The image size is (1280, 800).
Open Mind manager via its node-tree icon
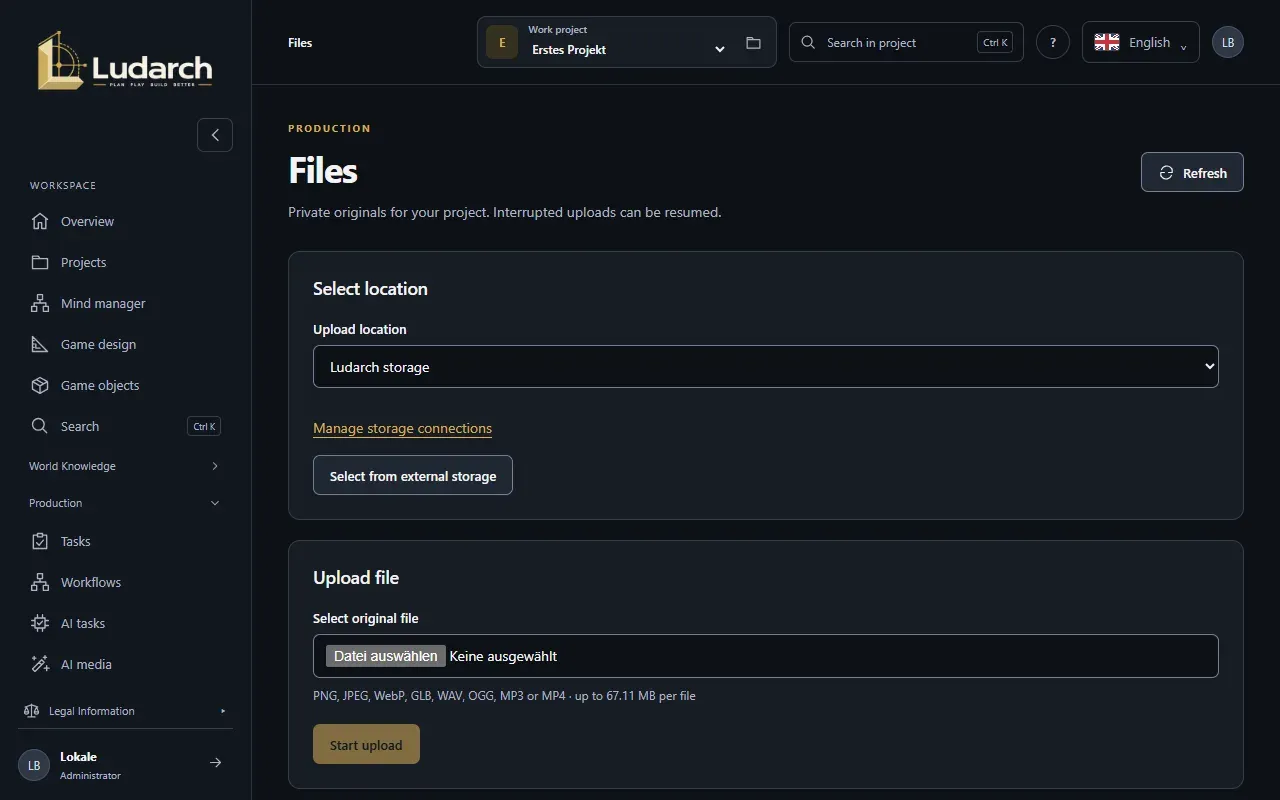tap(40, 303)
